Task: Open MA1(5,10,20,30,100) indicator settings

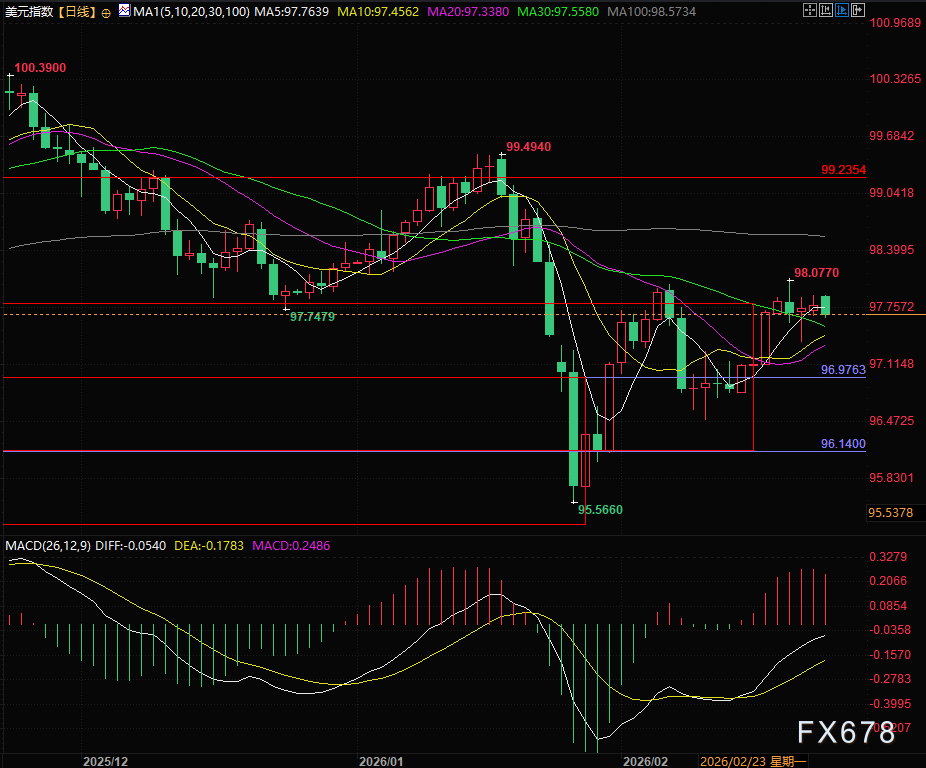Action: (x=191, y=11)
